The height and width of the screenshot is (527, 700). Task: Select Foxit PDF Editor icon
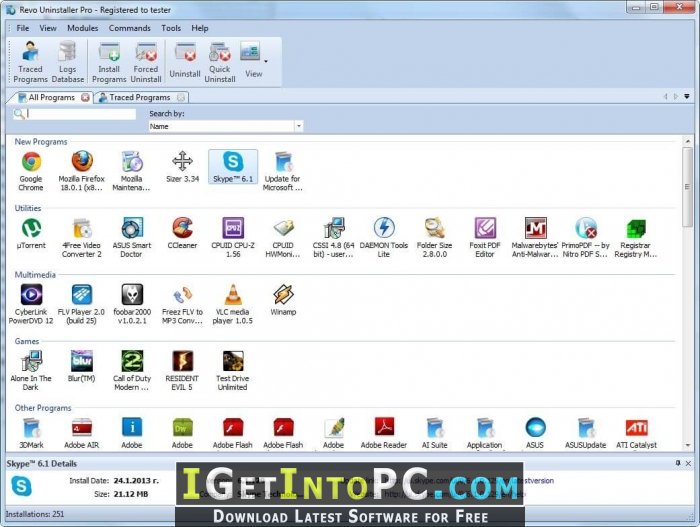coord(485,238)
